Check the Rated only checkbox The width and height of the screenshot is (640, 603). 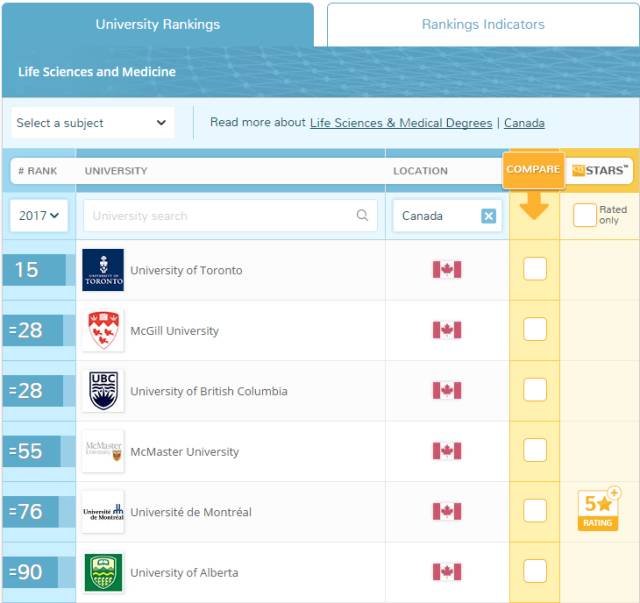584,215
